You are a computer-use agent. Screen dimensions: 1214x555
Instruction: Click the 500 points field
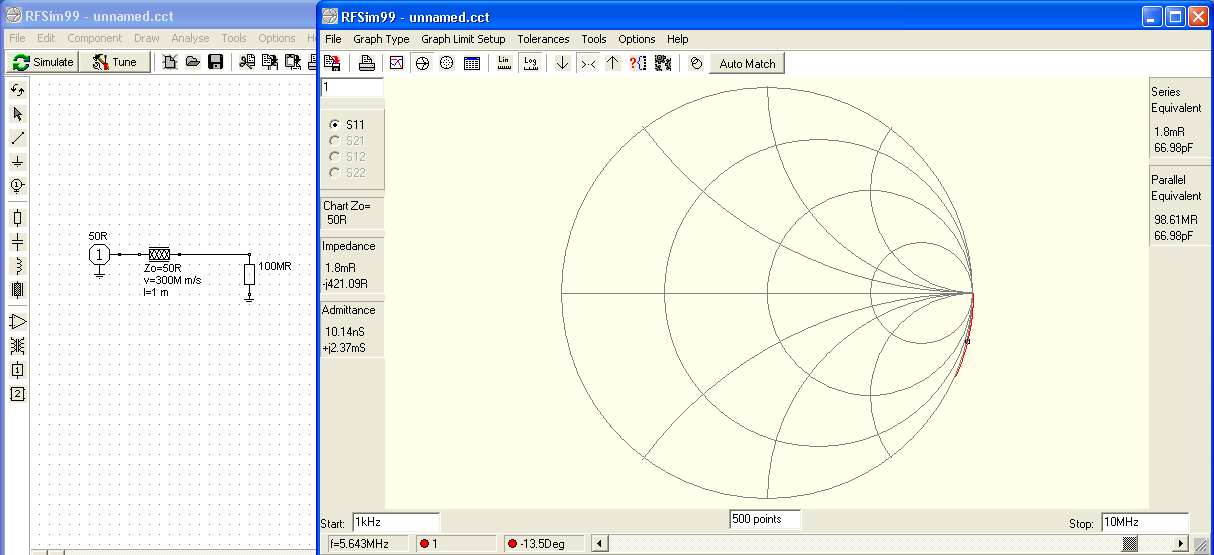coord(765,519)
